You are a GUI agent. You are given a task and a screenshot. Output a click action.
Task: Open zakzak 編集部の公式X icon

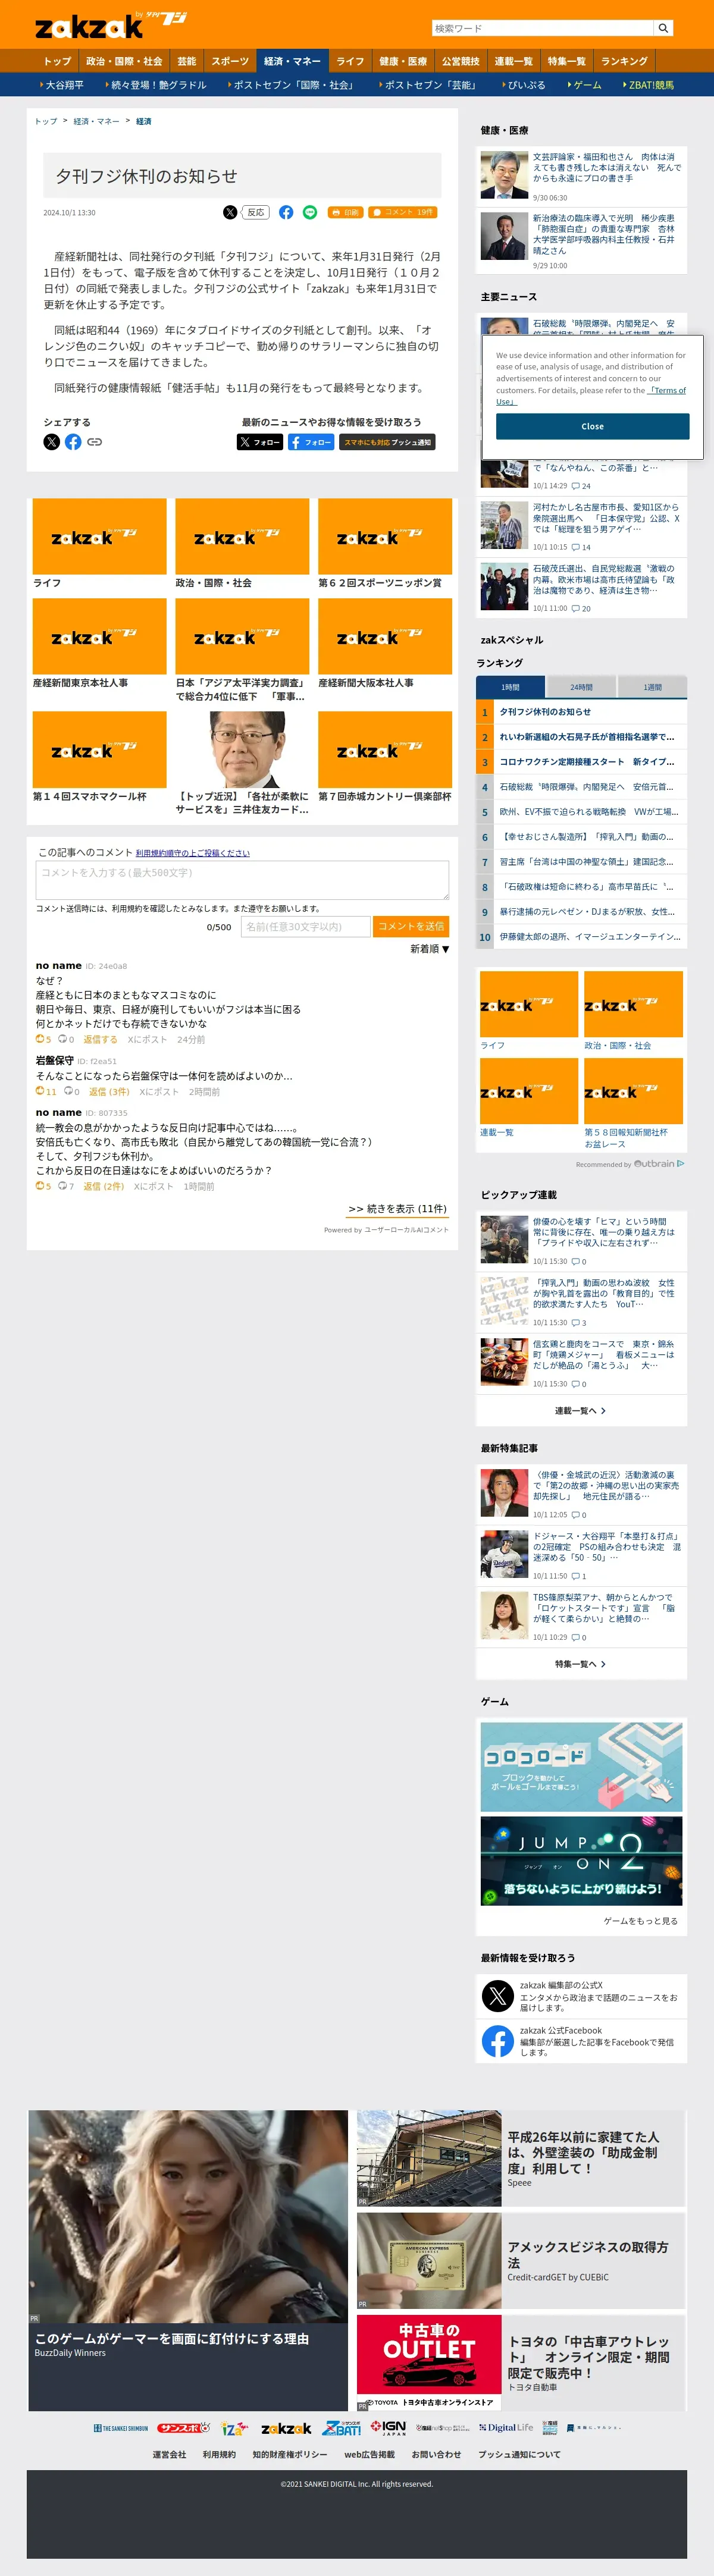497,1996
